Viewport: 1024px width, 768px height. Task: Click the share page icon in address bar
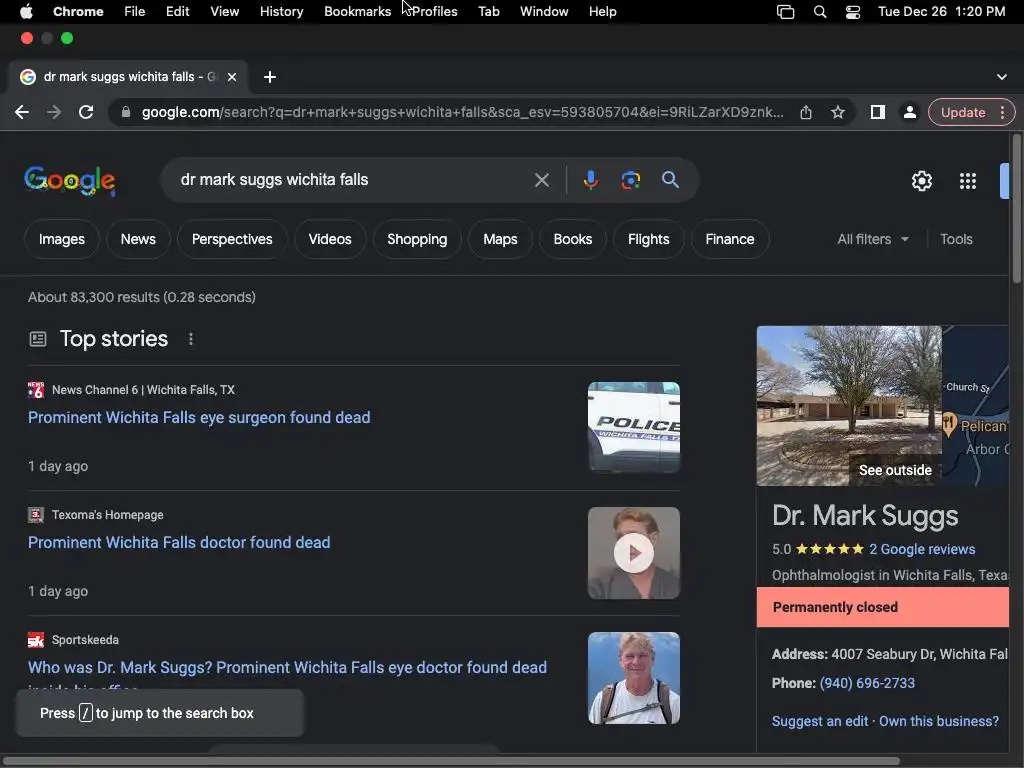click(x=806, y=112)
